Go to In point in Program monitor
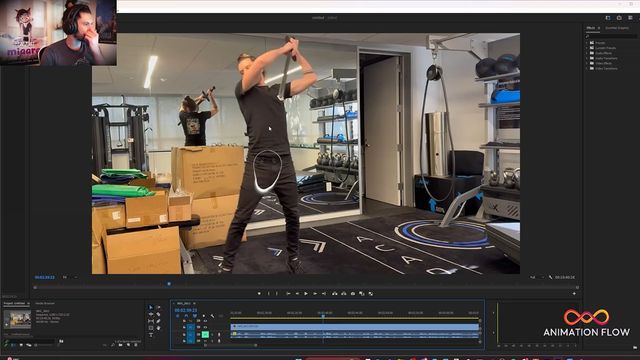This screenshot has height=360, width=640. (x=288, y=293)
